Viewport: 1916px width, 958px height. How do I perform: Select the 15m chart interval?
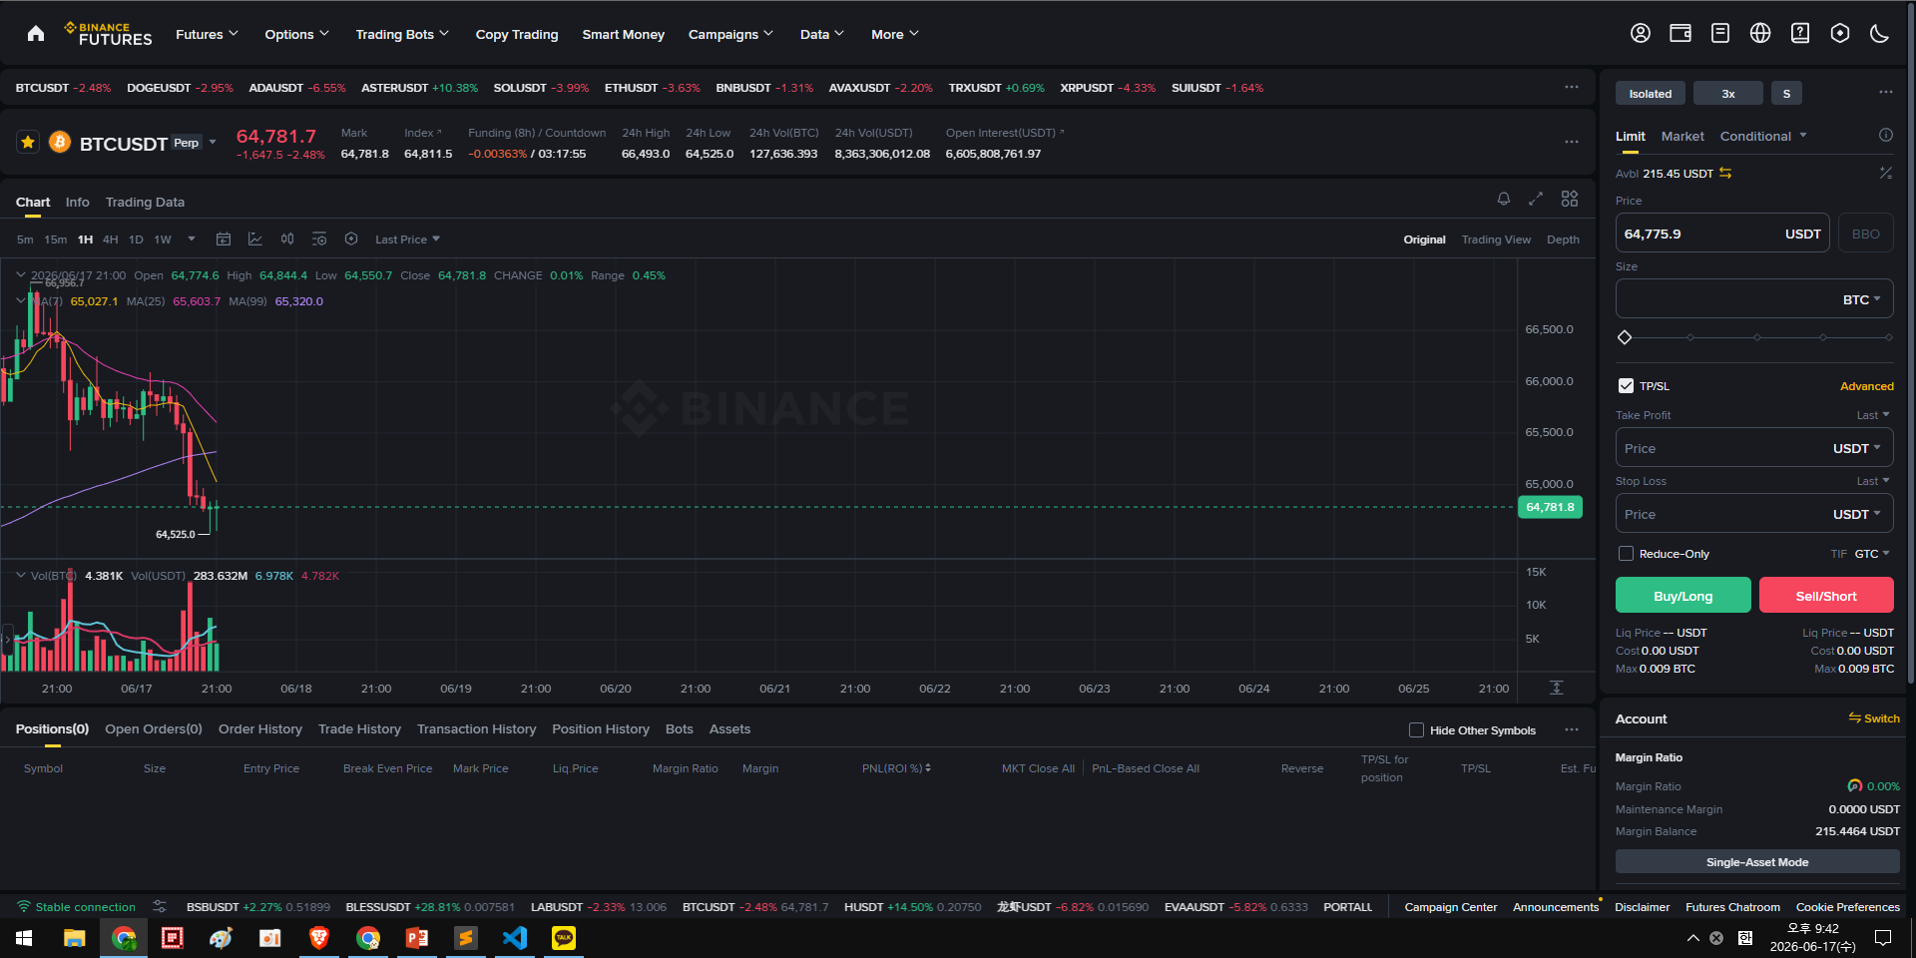tap(56, 240)
